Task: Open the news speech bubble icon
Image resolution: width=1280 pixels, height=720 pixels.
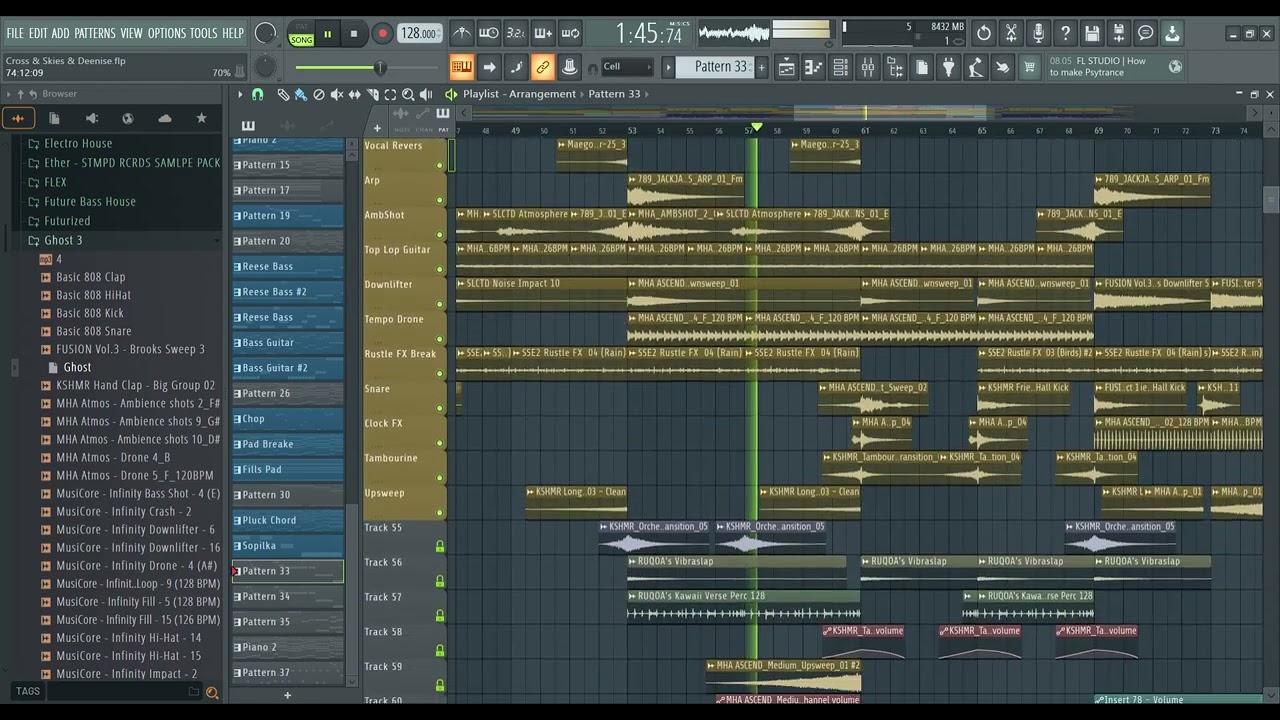Action: 1146,33
